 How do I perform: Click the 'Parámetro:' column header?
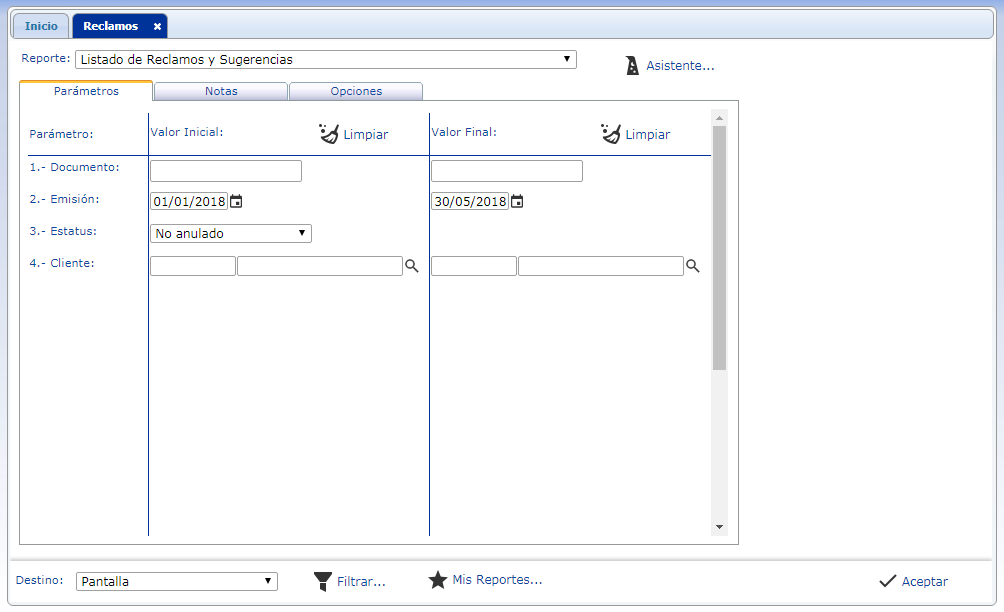61,134
